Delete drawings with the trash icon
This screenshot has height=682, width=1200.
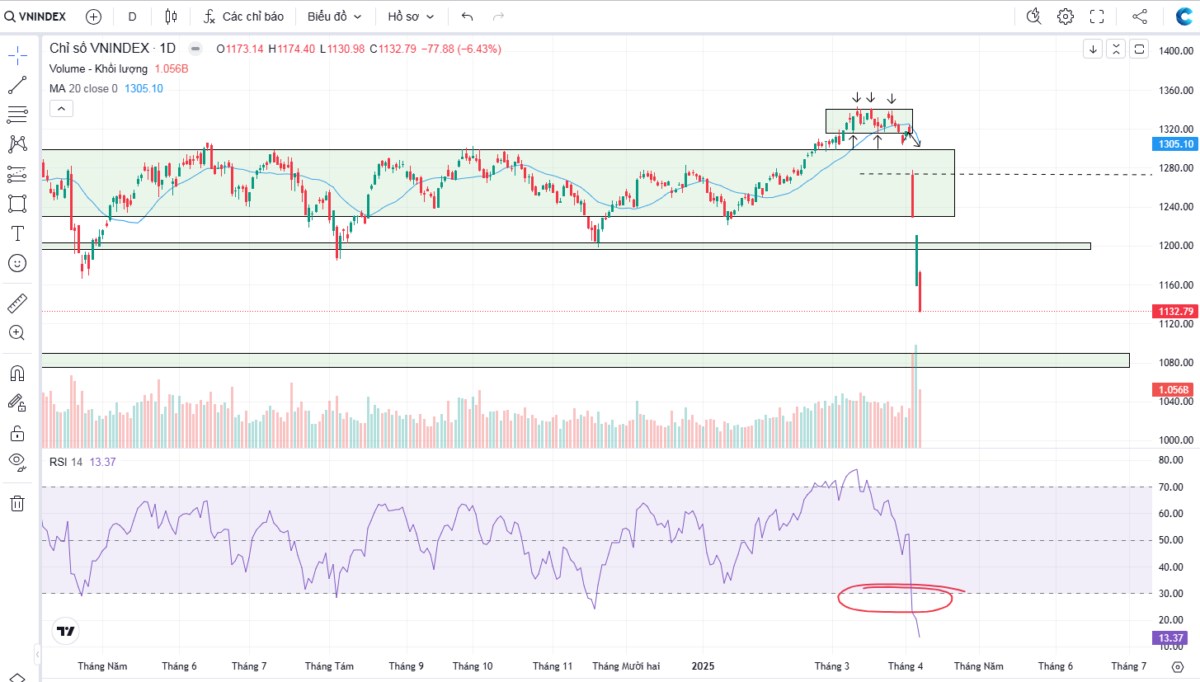(17, 503)
